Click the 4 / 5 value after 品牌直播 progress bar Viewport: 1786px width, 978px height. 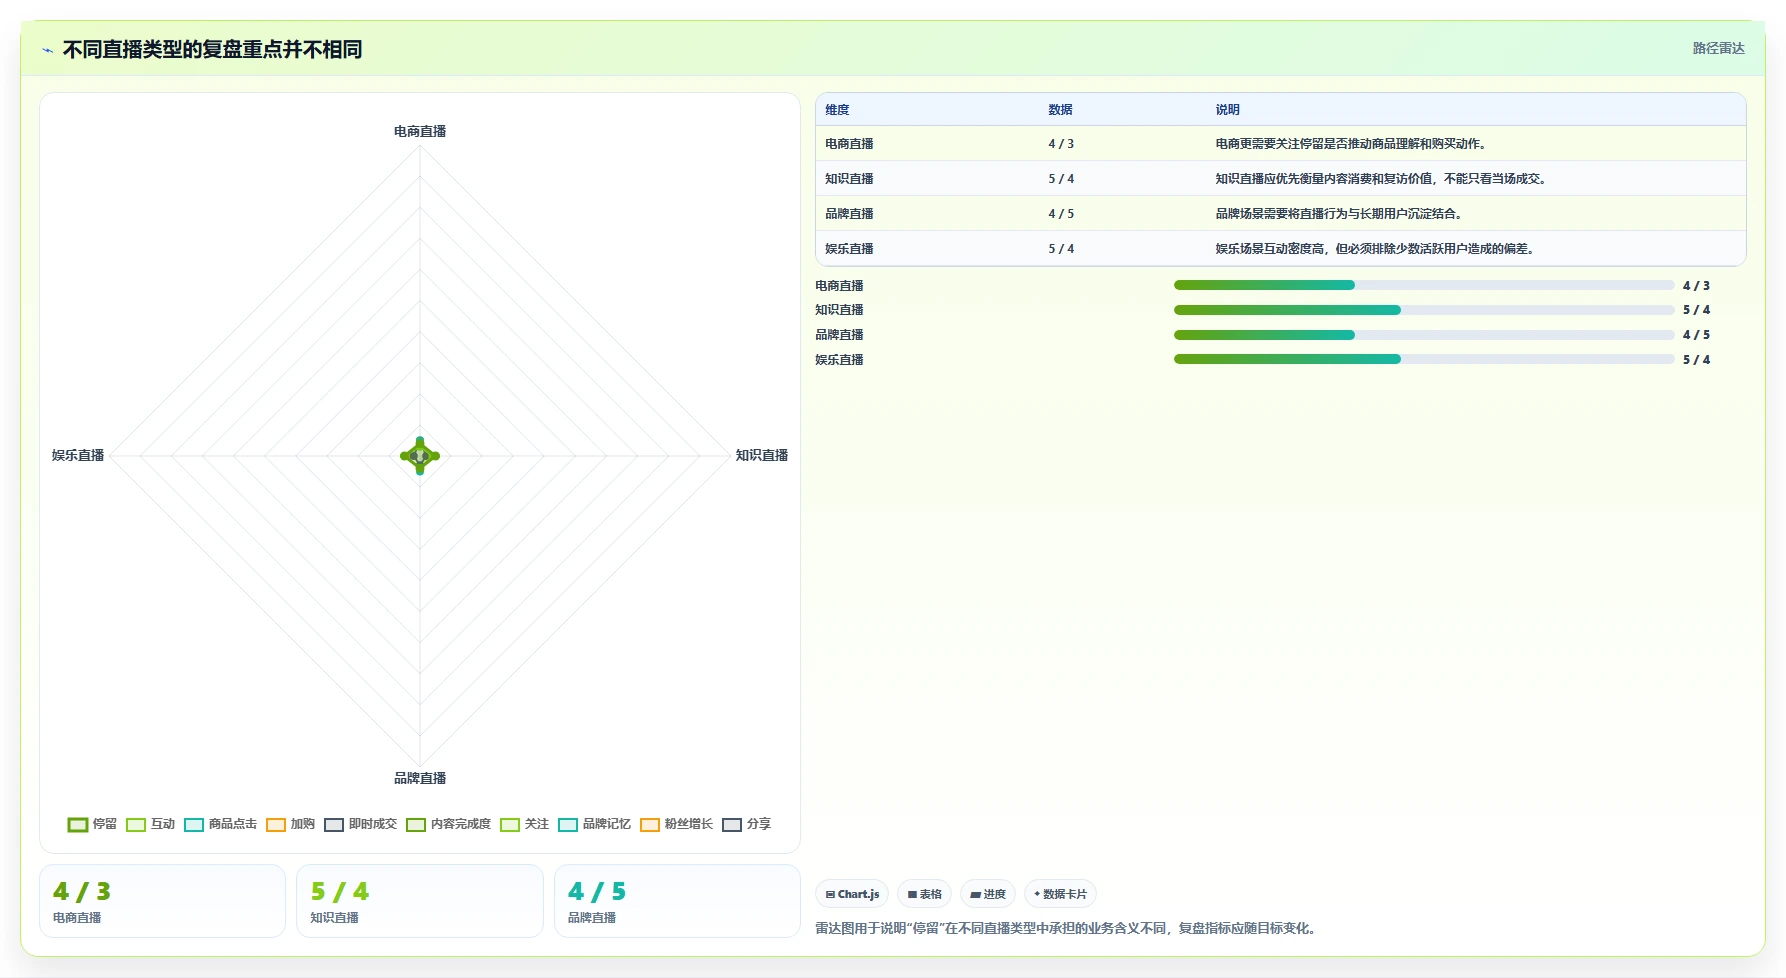tap(1696, 335)
